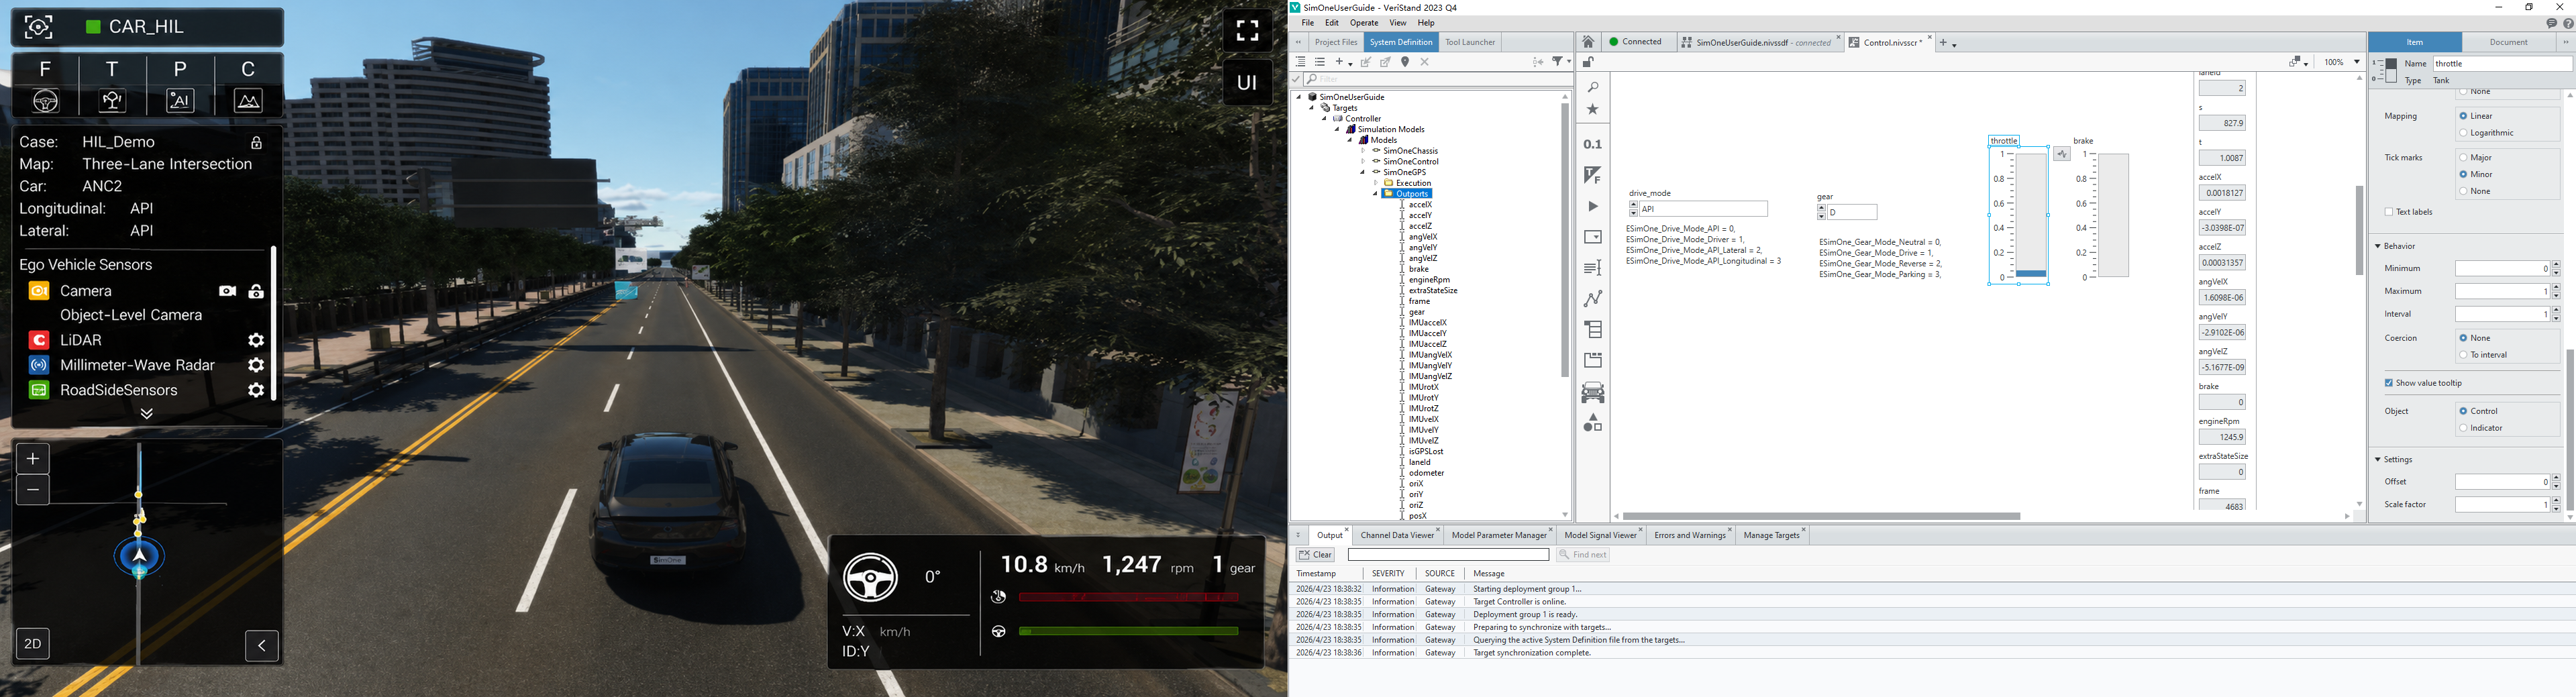Select Linear mapping option

[x=2476, y=116]
